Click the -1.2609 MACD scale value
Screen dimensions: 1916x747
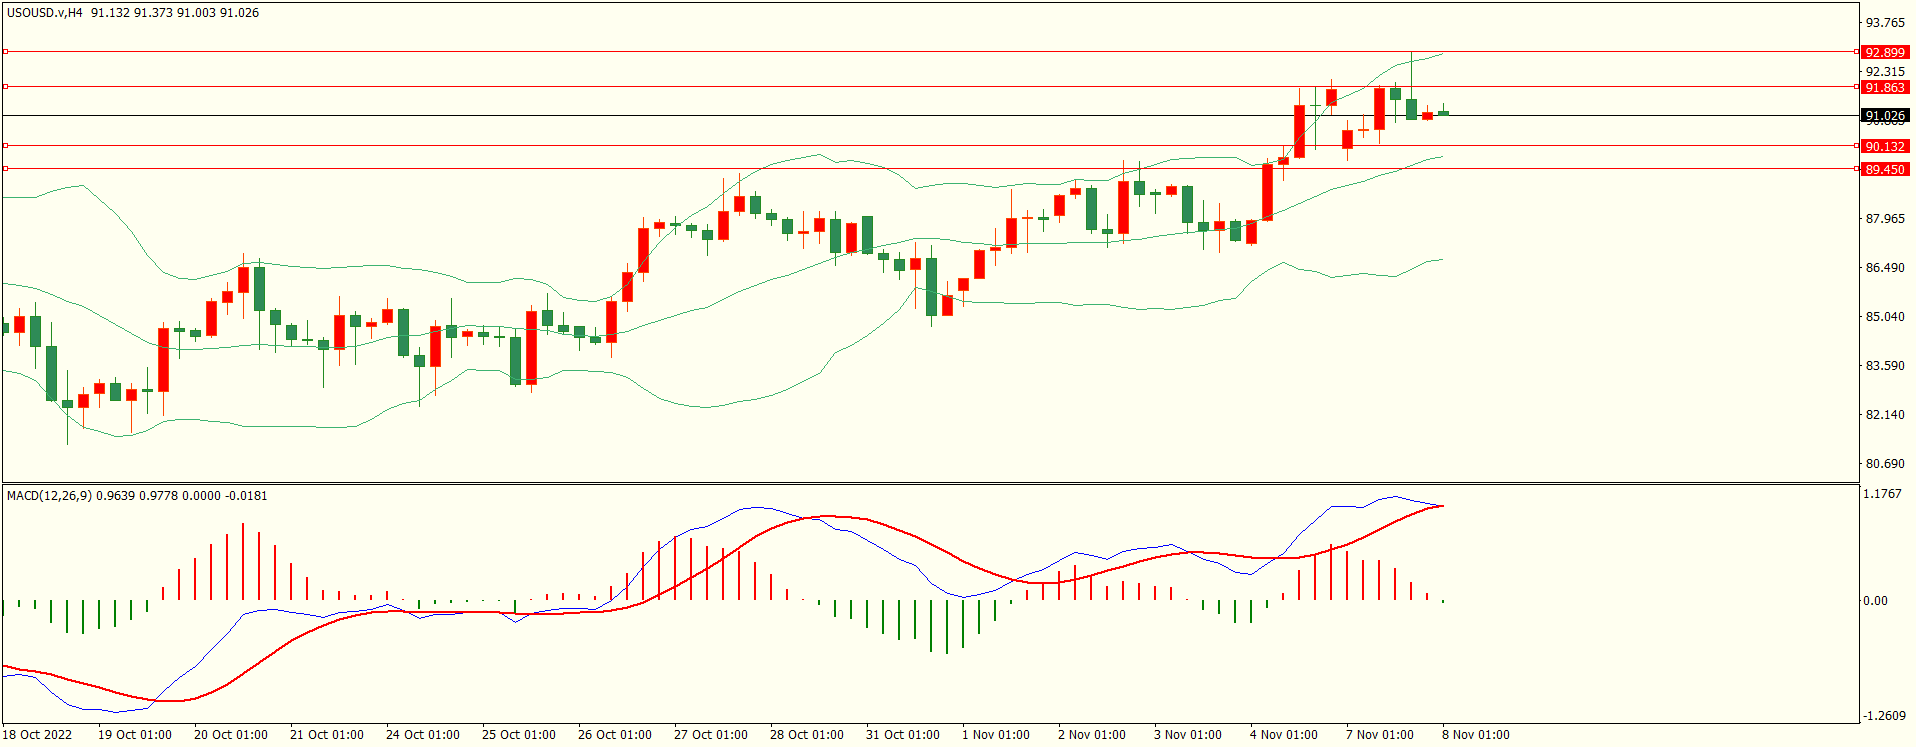click(x=1883, y=716)
